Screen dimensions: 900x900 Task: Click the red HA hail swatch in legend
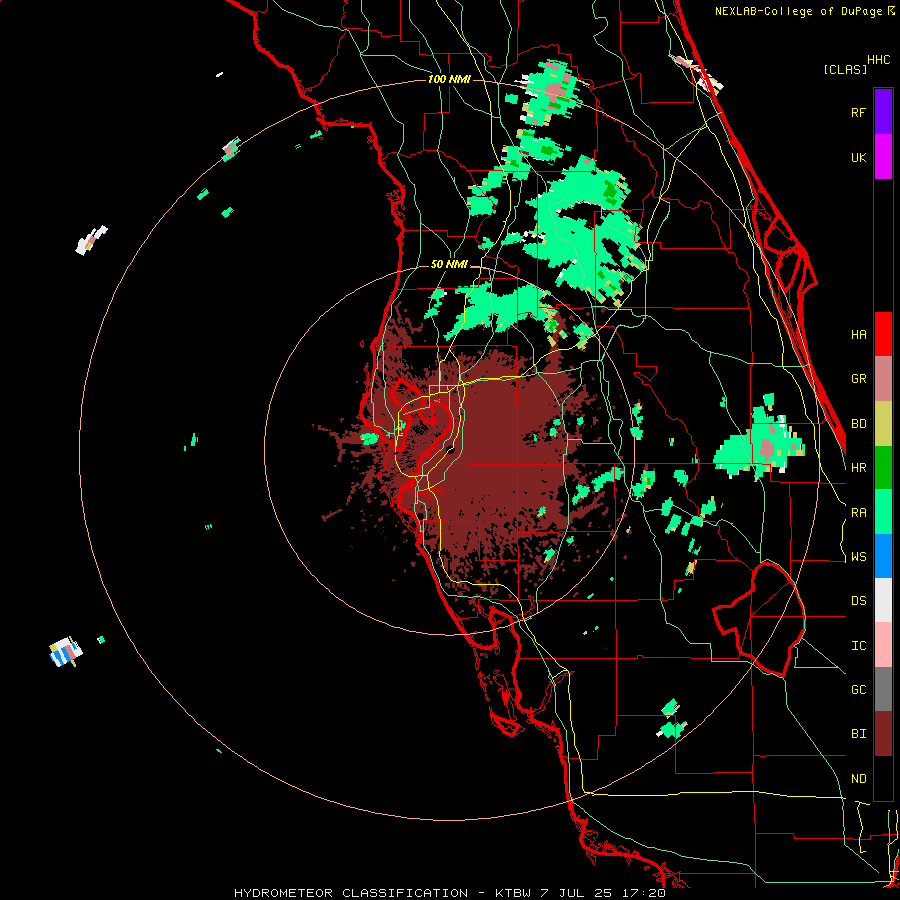883,334
